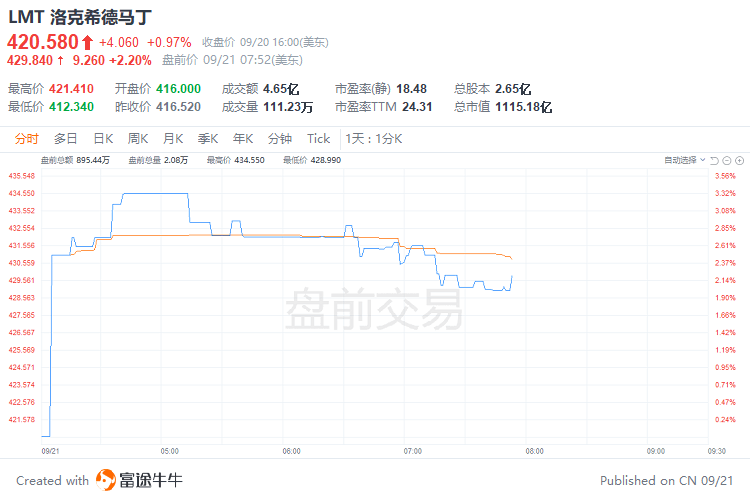This screenshot has height=501, width=750.
Task: Click the 最高价 value 421.410
Action: coord(71,89)
